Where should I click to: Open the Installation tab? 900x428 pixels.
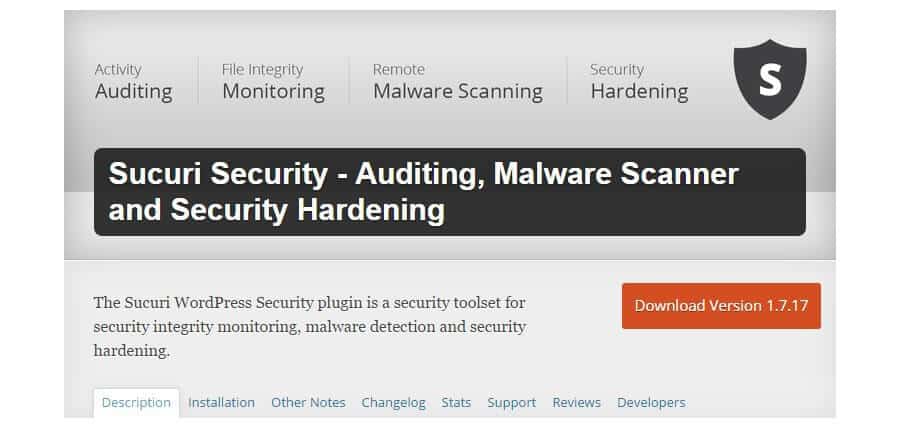tap(222, 403)
